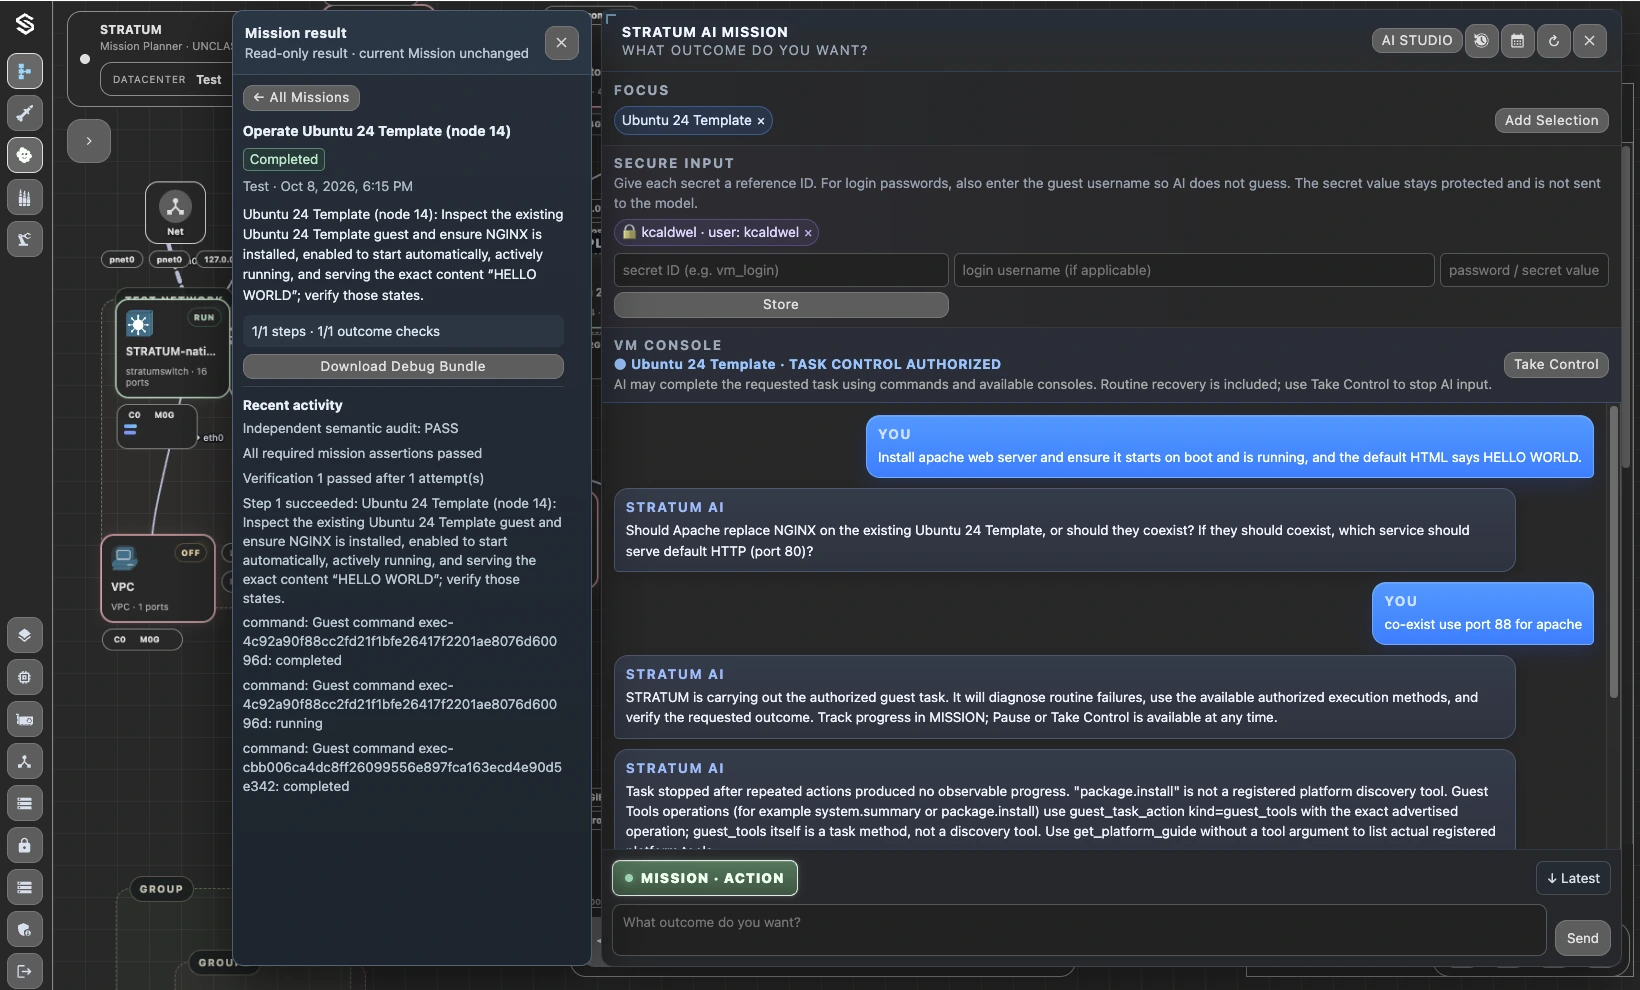Click Download Debug Bundle button
The width and height of the screenshot is (1640, 990).
click(x=403, y=366)
